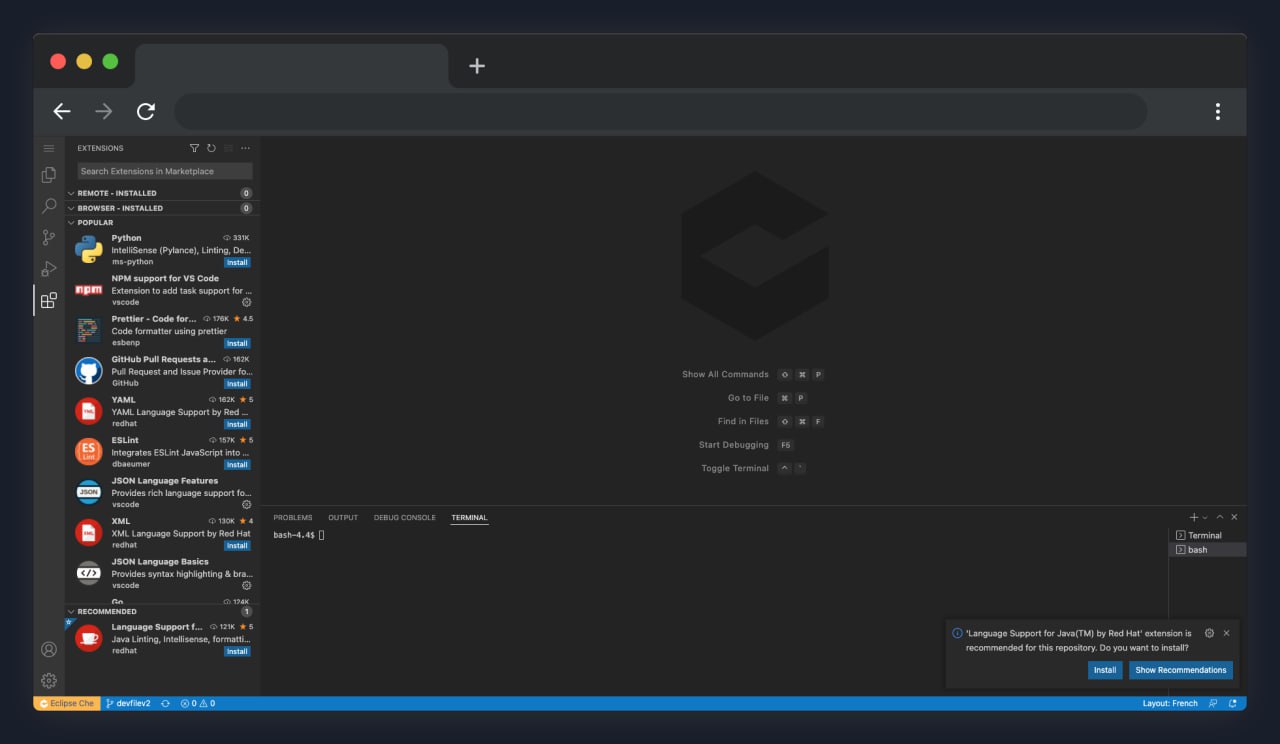Focus the Search Extensions in Marketplace field
Image resolution: width=1280 pixels, height=744 pixels.
click(165, 171)
